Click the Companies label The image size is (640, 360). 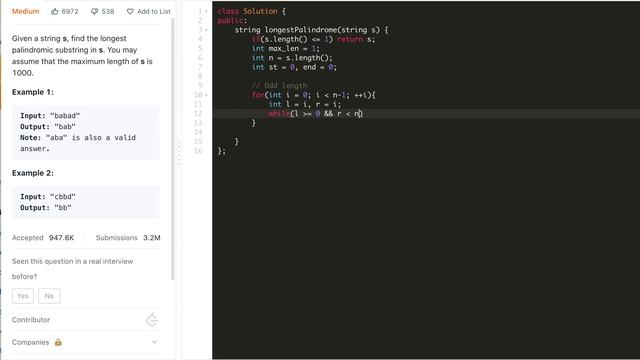(30, 342)
